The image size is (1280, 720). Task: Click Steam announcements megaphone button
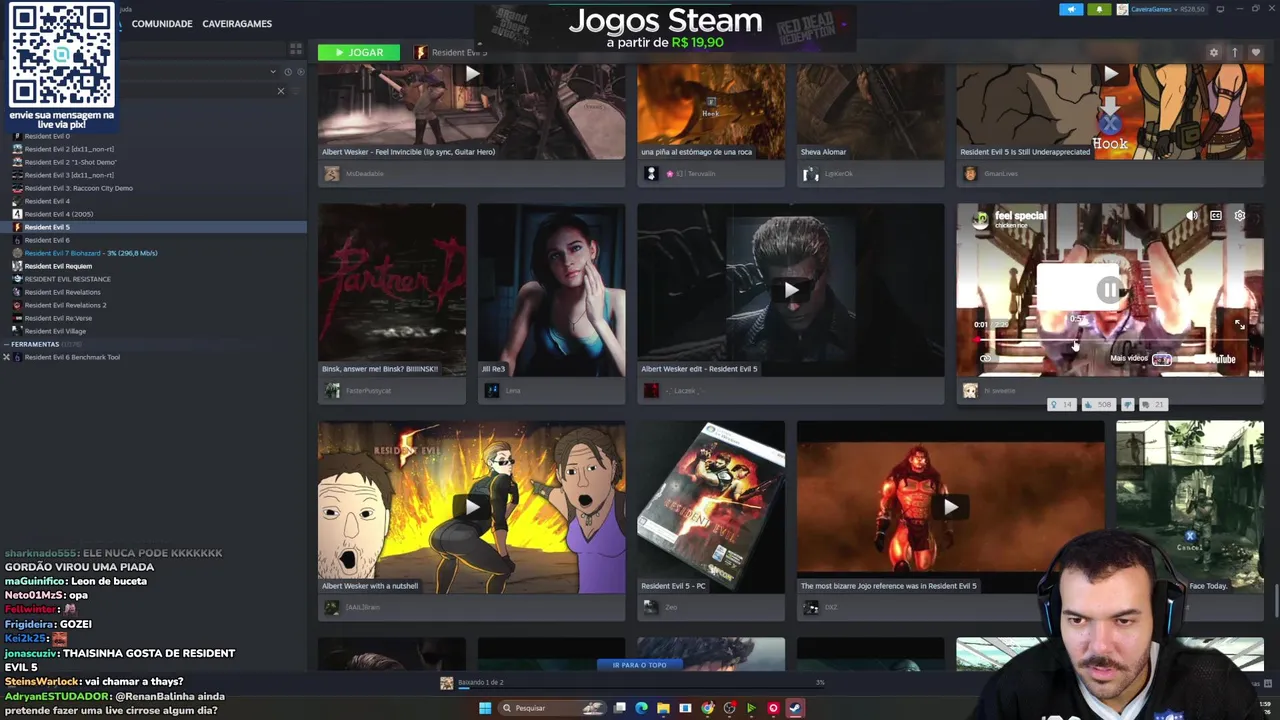click(x=1071, y=9)
